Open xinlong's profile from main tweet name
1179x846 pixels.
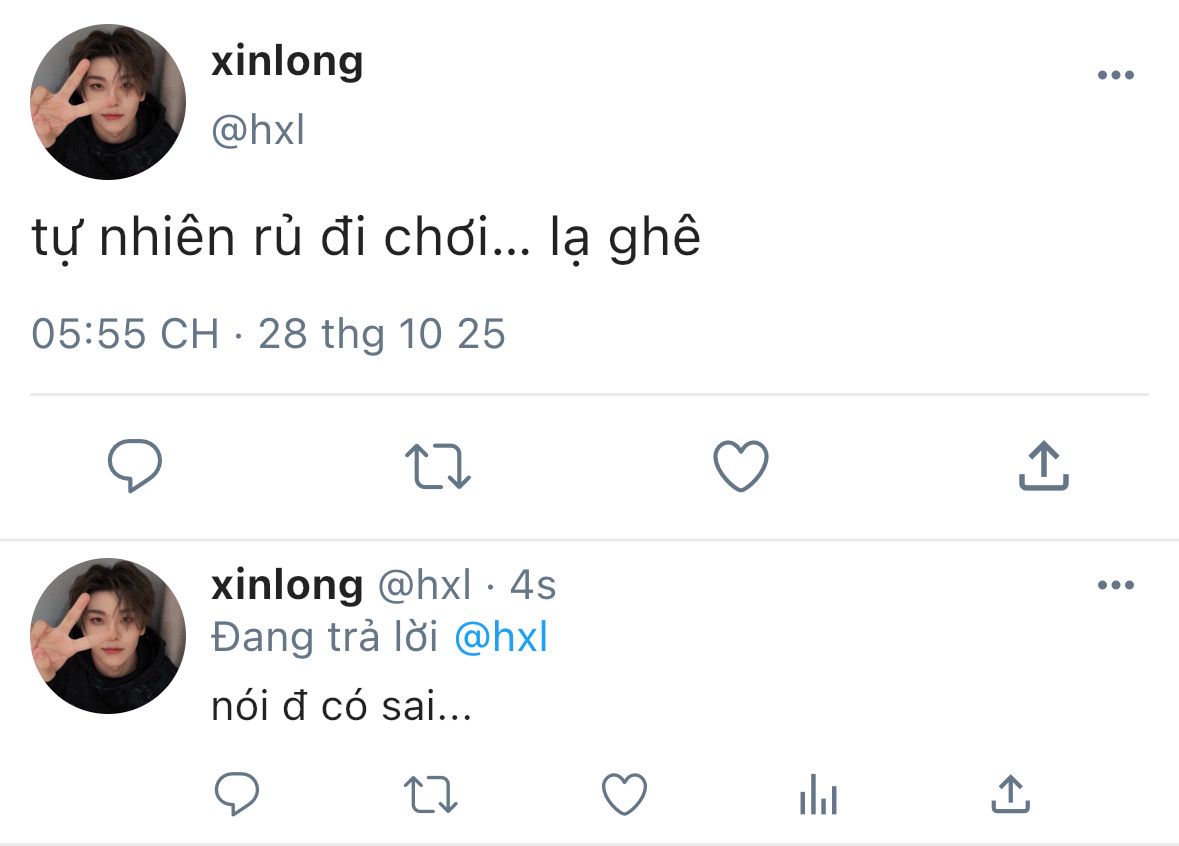pos(287,62)
